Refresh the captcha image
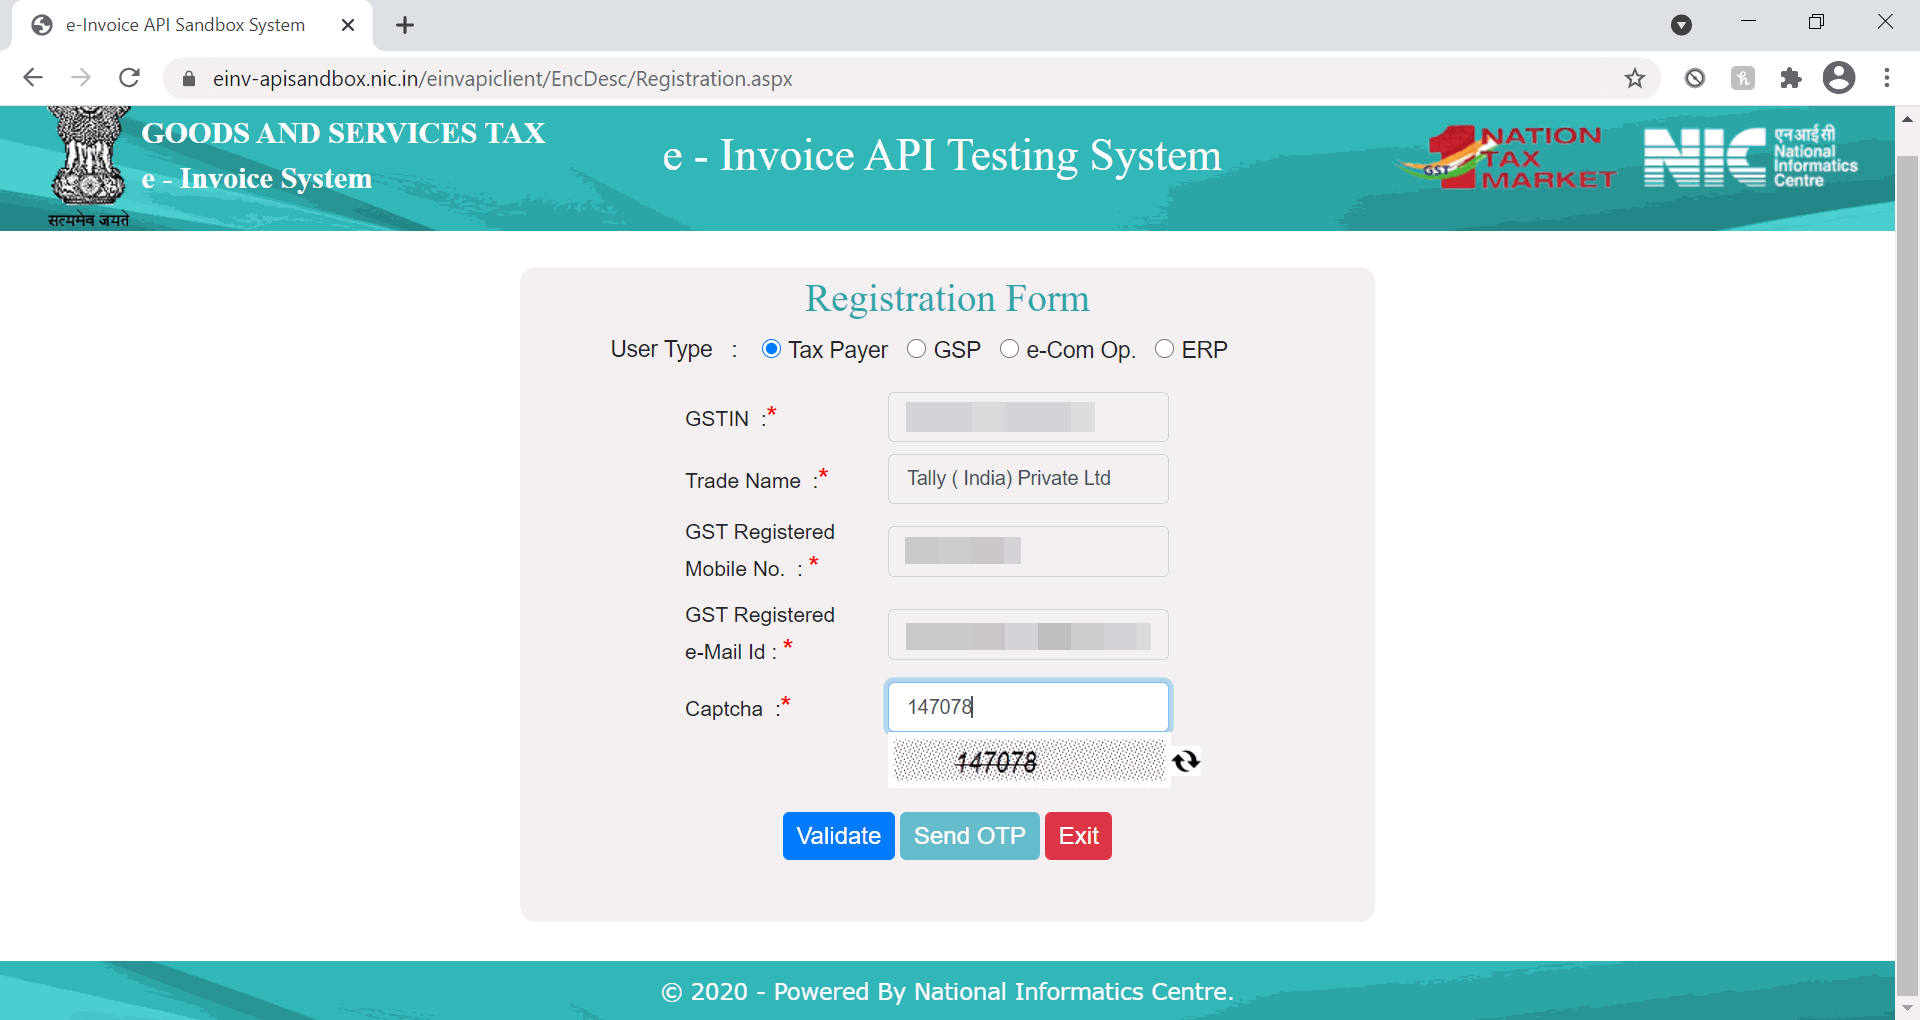This screenshot has height=1020, width=1920. coord(1186,762)
